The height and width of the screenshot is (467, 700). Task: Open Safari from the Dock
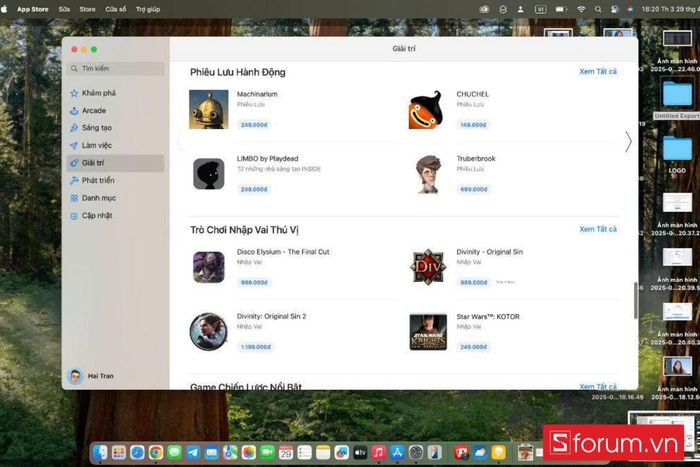click(x=137, y=453)
